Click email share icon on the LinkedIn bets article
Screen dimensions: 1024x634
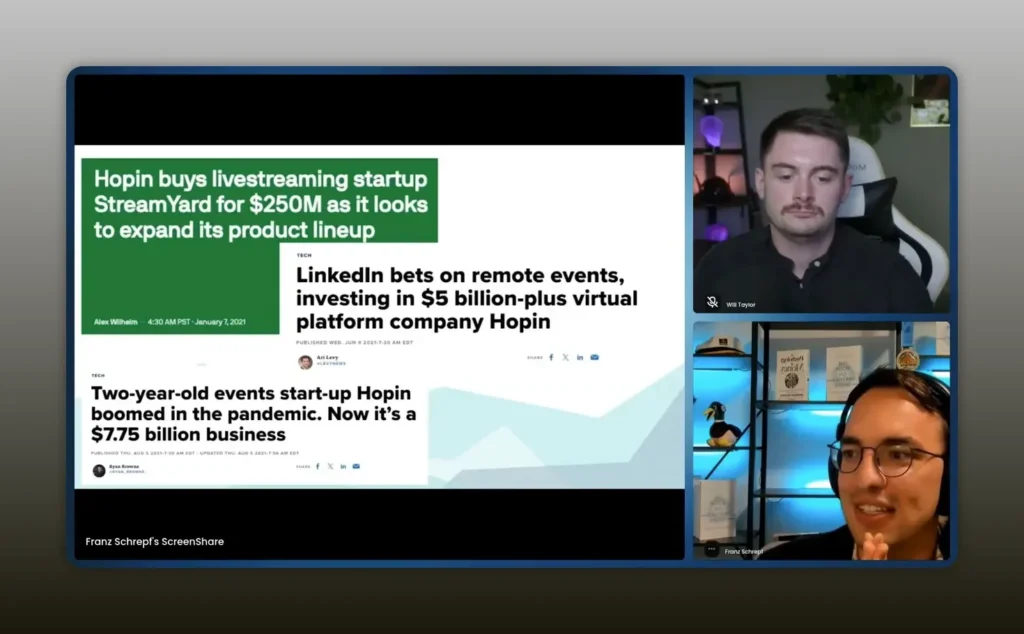click(x=595, y=357)
